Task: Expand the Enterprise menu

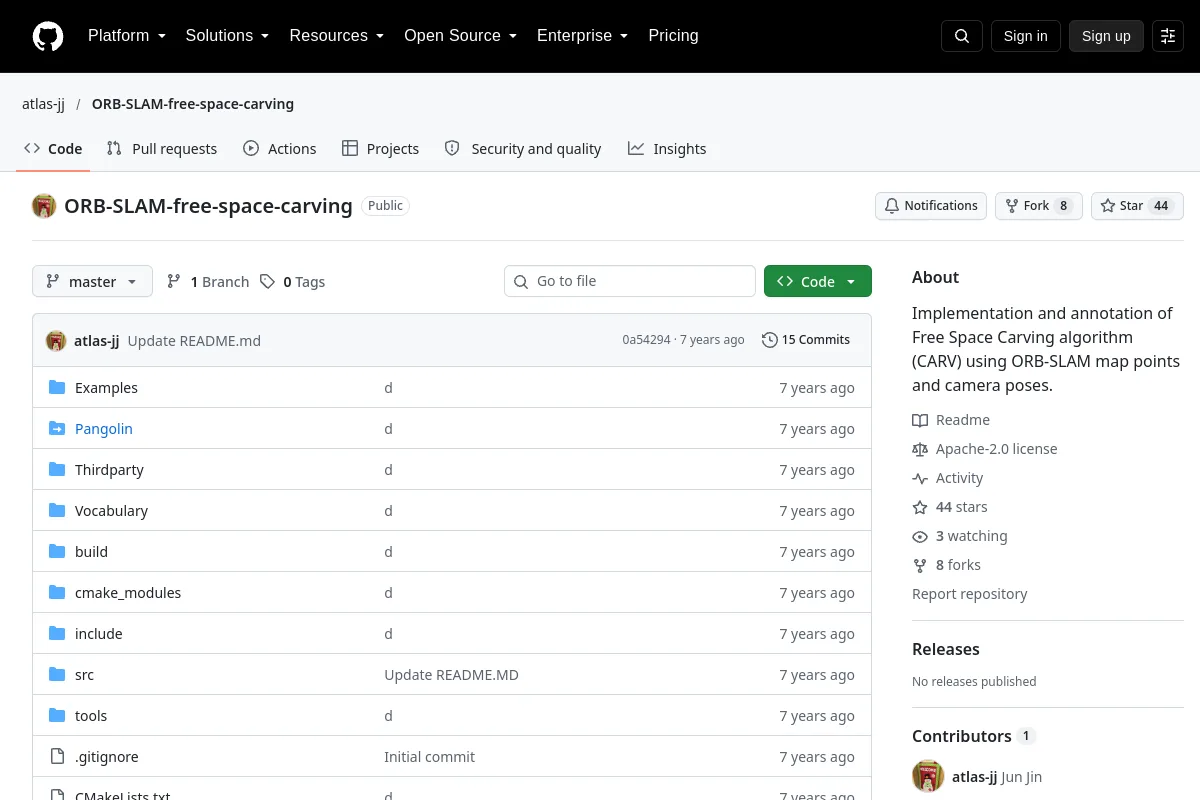Action: click(x=583, y=36)
